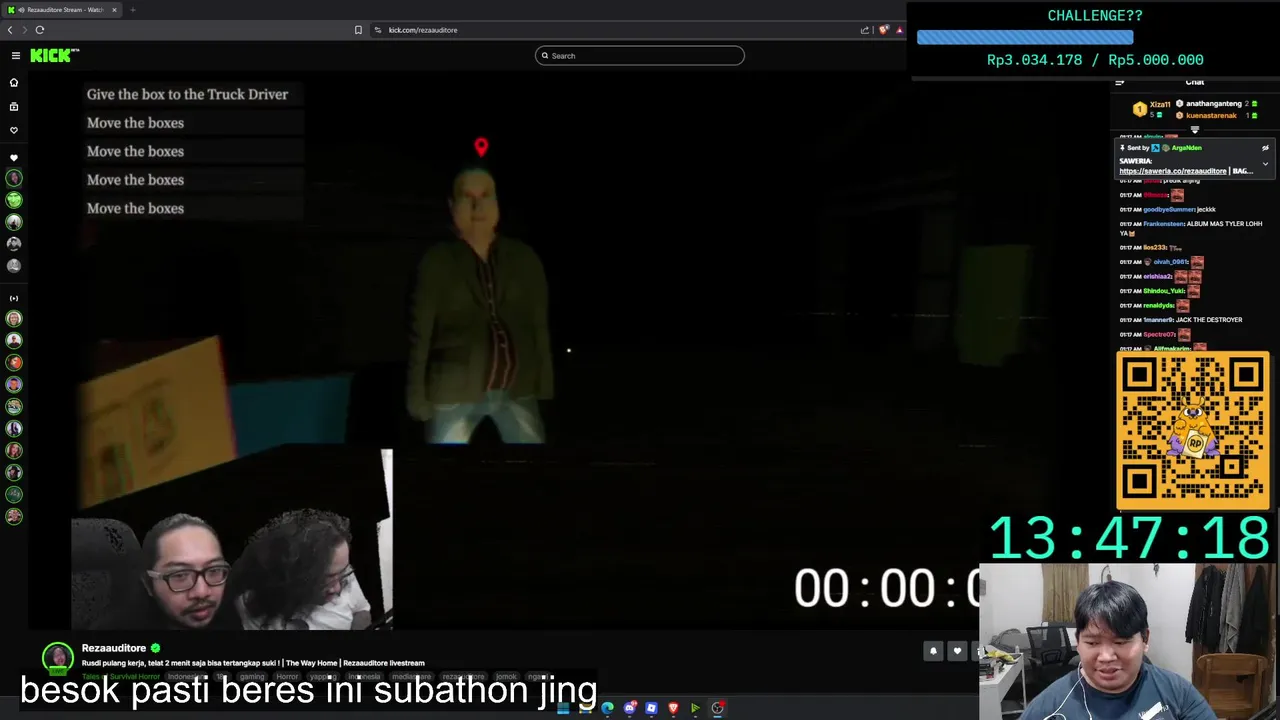Viewport: 1280px width, 720px height.
Task: Click Spectre07 chat username
Action: click(1160, 335)
